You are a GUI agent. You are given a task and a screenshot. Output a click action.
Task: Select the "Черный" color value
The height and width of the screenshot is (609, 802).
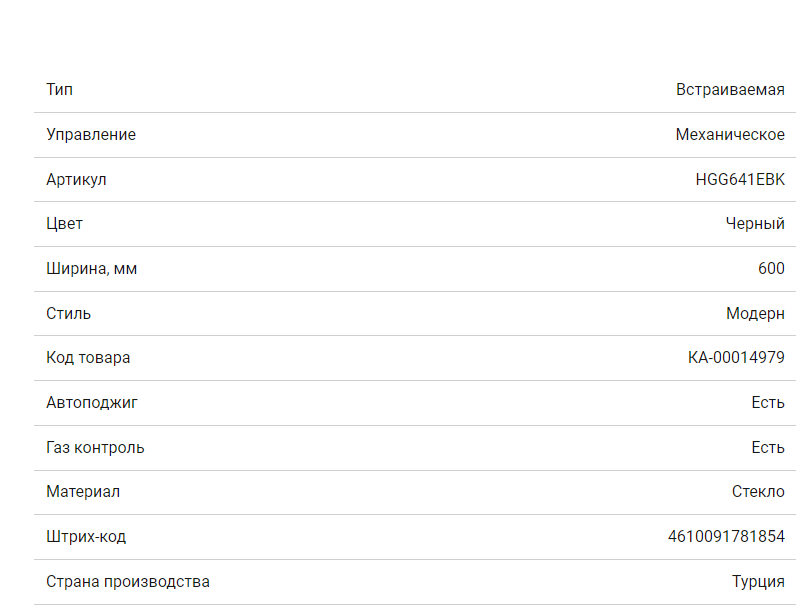click(755, 224)
